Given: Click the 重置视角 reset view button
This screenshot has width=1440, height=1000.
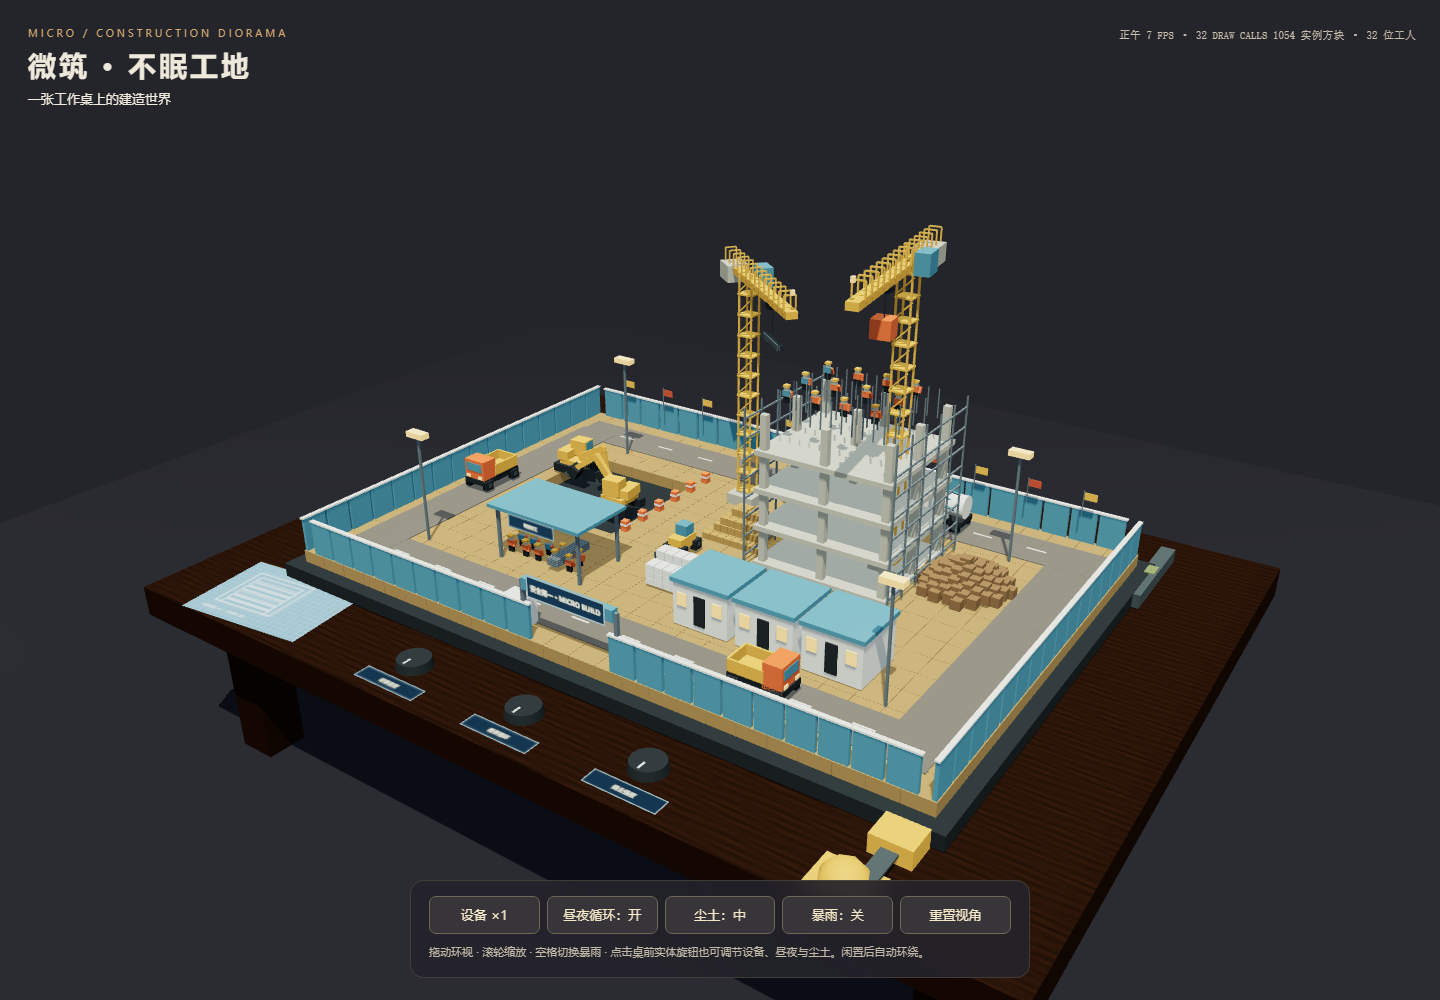Looking at the screenshot, I should click(x=955, y=915).
